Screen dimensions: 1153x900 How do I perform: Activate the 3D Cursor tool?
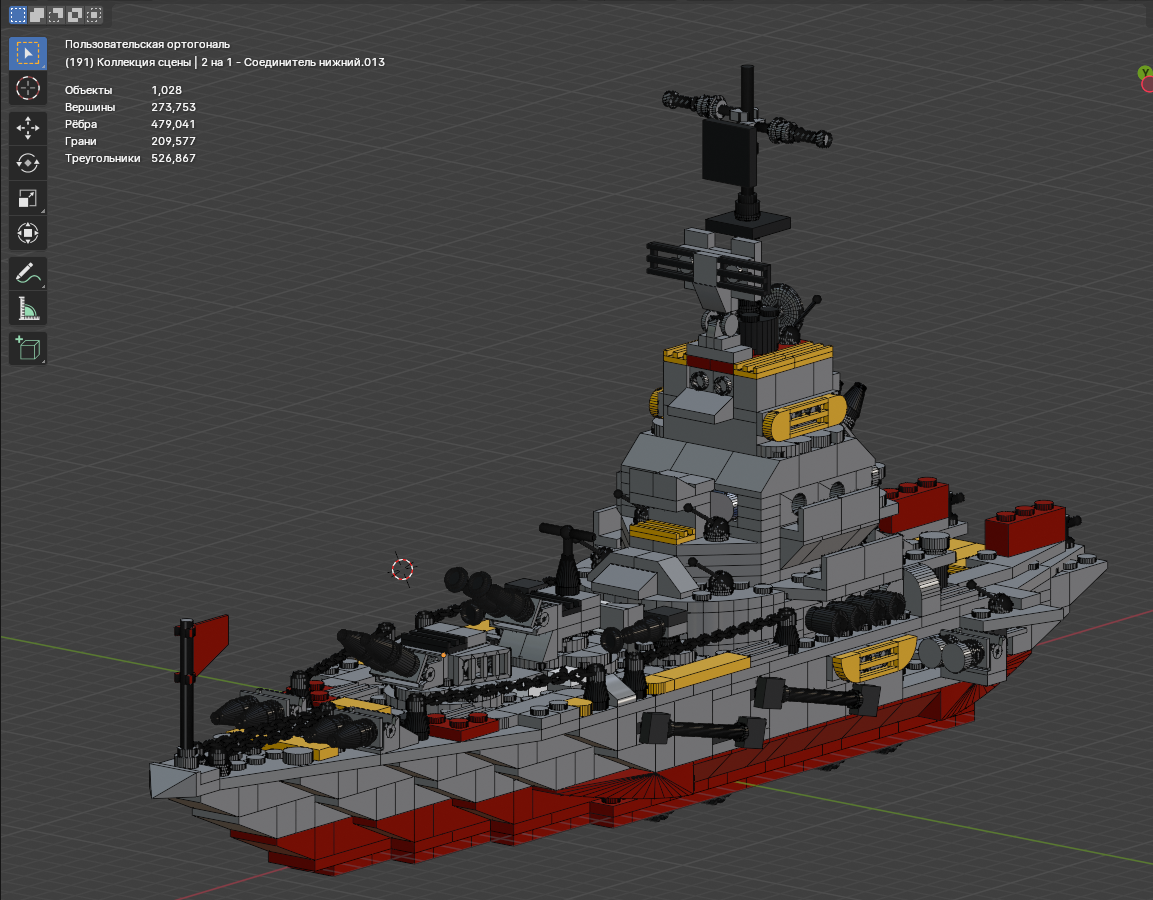coord(28,88)
